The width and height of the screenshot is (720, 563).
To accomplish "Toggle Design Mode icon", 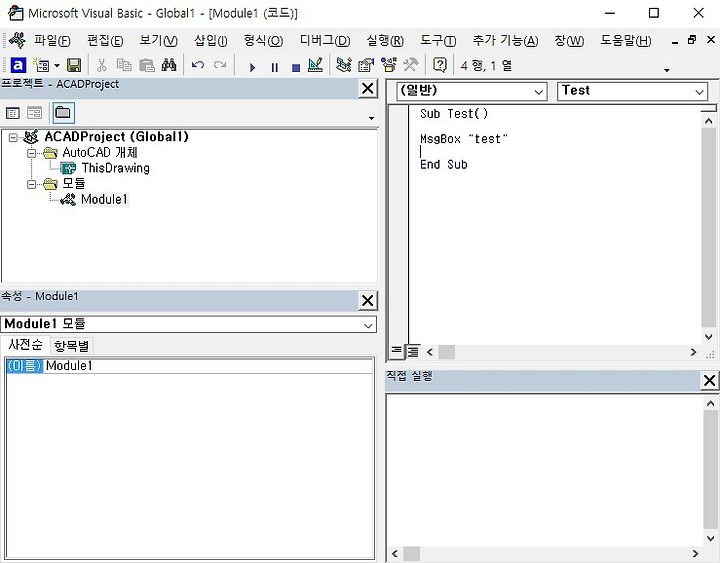I will pyautogui.click(x=316, y=66).
